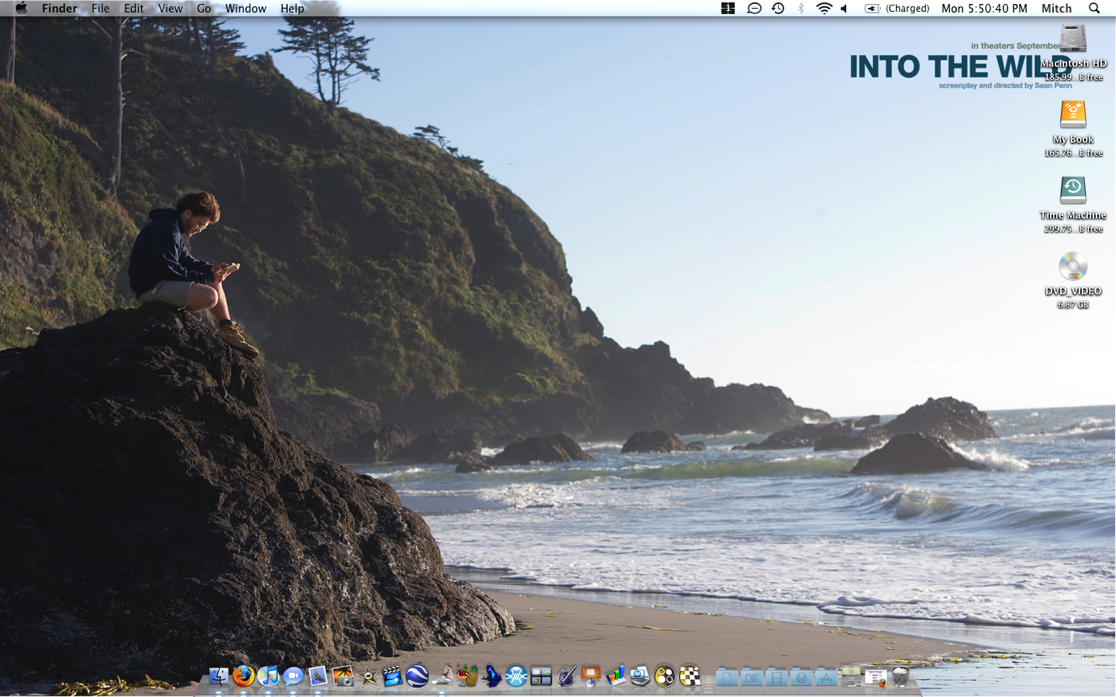1116x697 pixels.
Task: Open the HP scanner icon in Dock
Action: [x=640, y=676]
